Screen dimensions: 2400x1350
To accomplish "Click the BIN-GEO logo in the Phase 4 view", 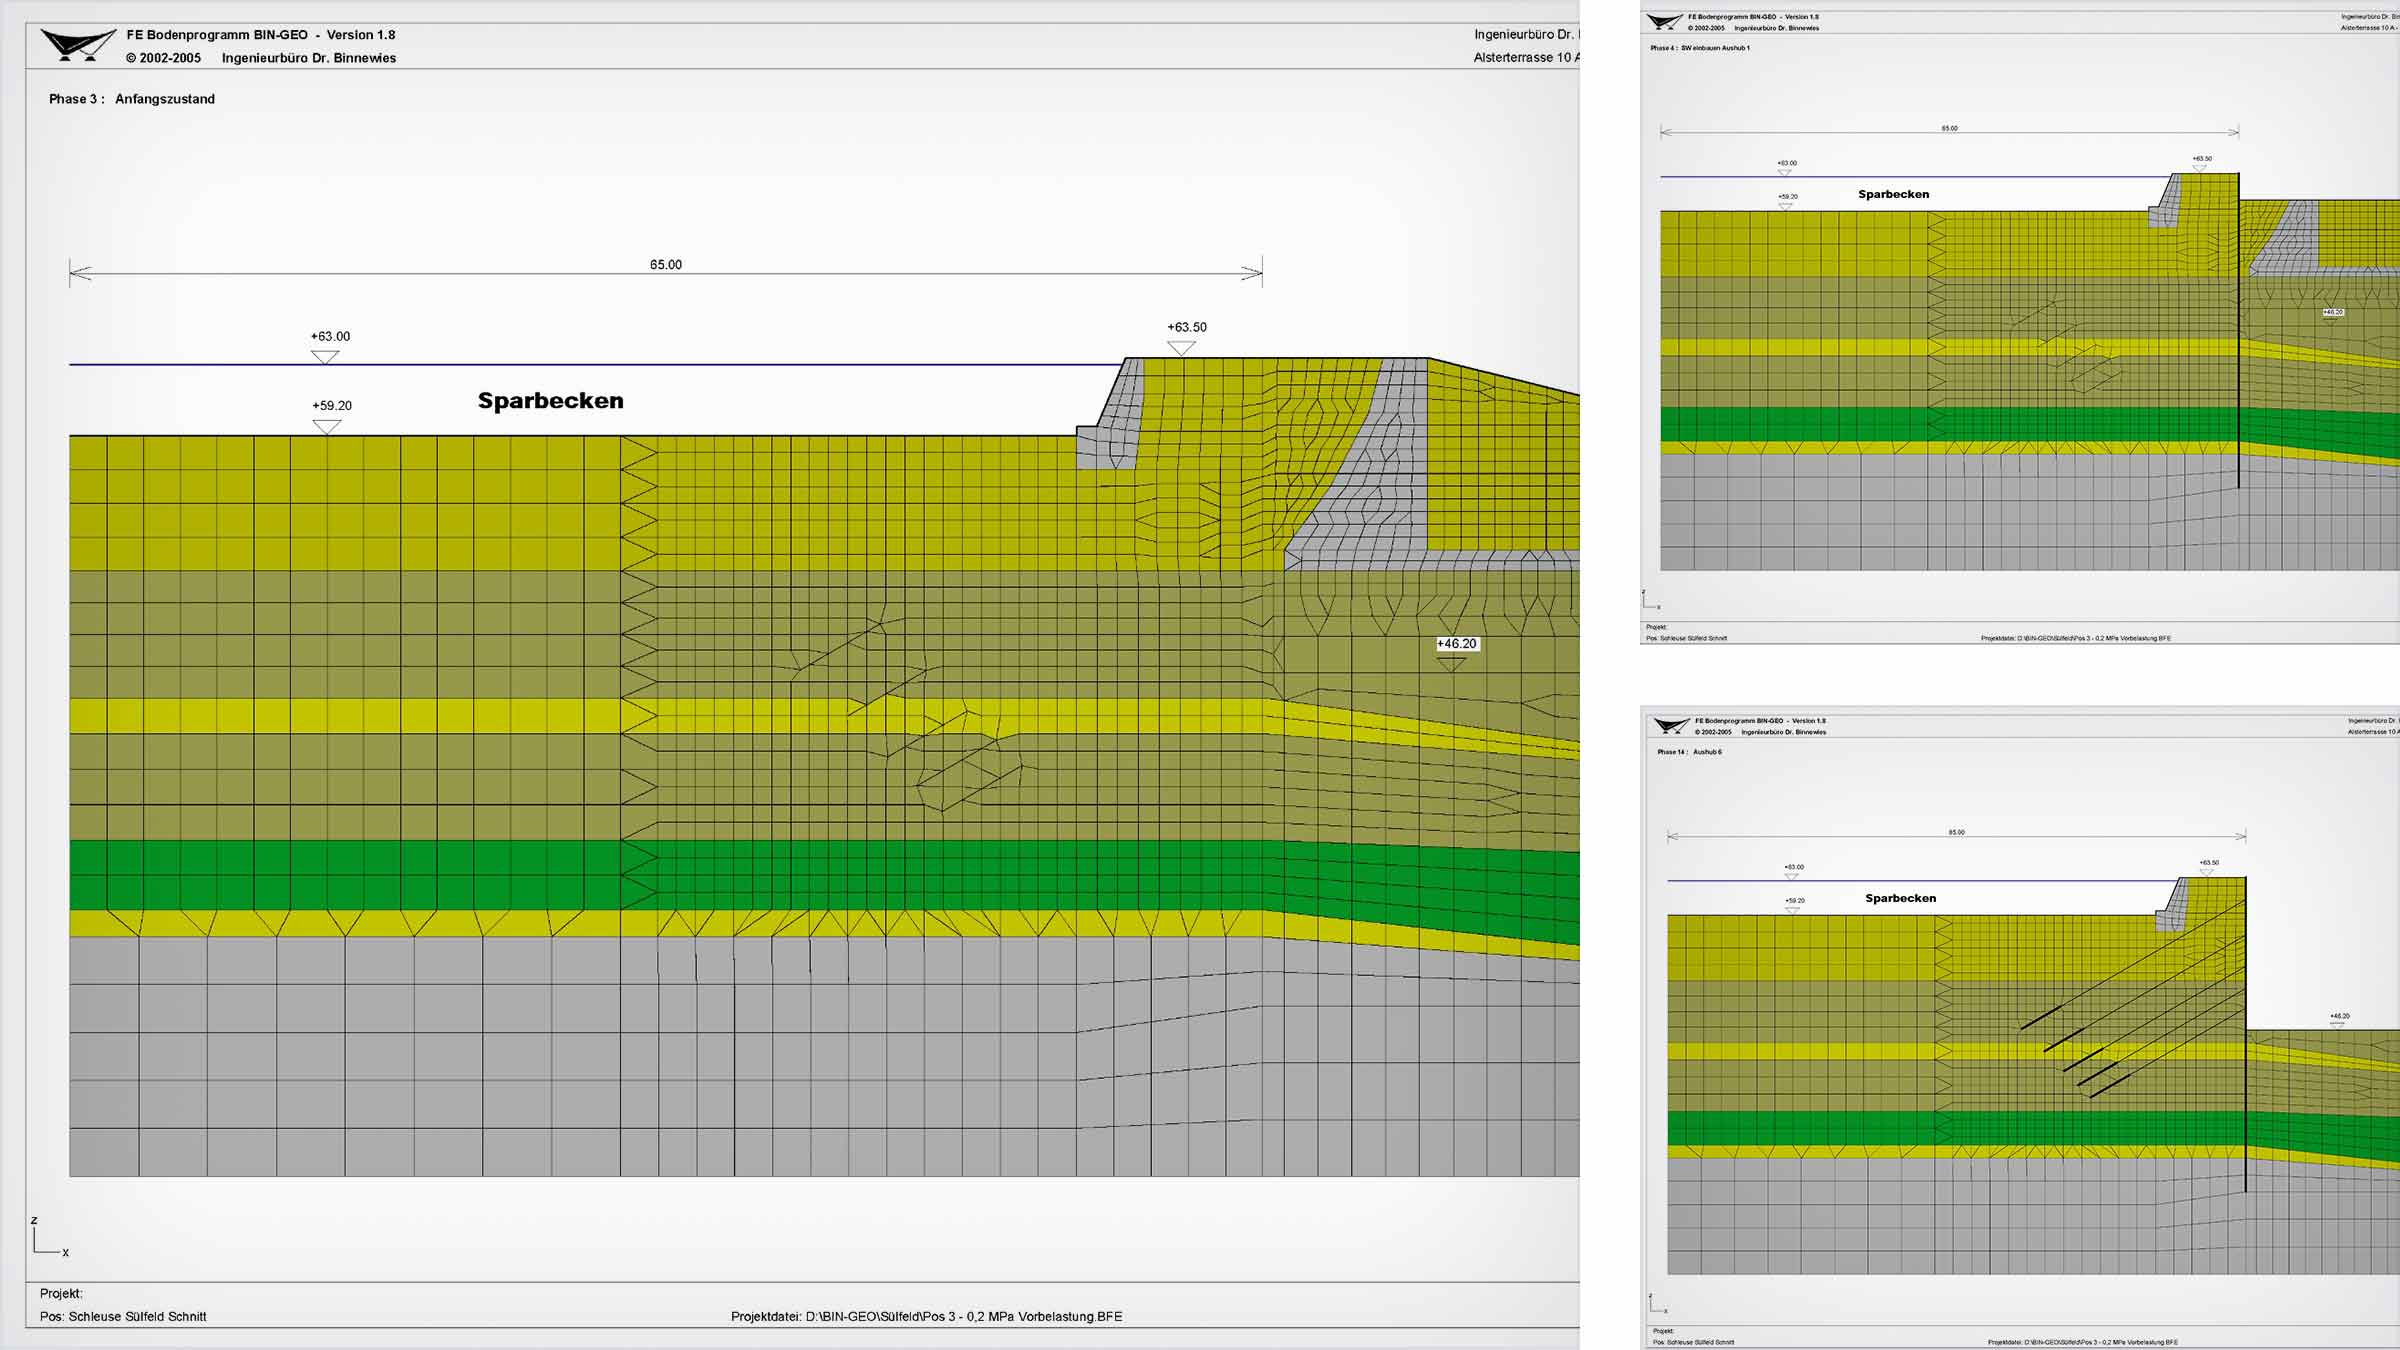I will pyautogui.click(x=1665, y=22).
